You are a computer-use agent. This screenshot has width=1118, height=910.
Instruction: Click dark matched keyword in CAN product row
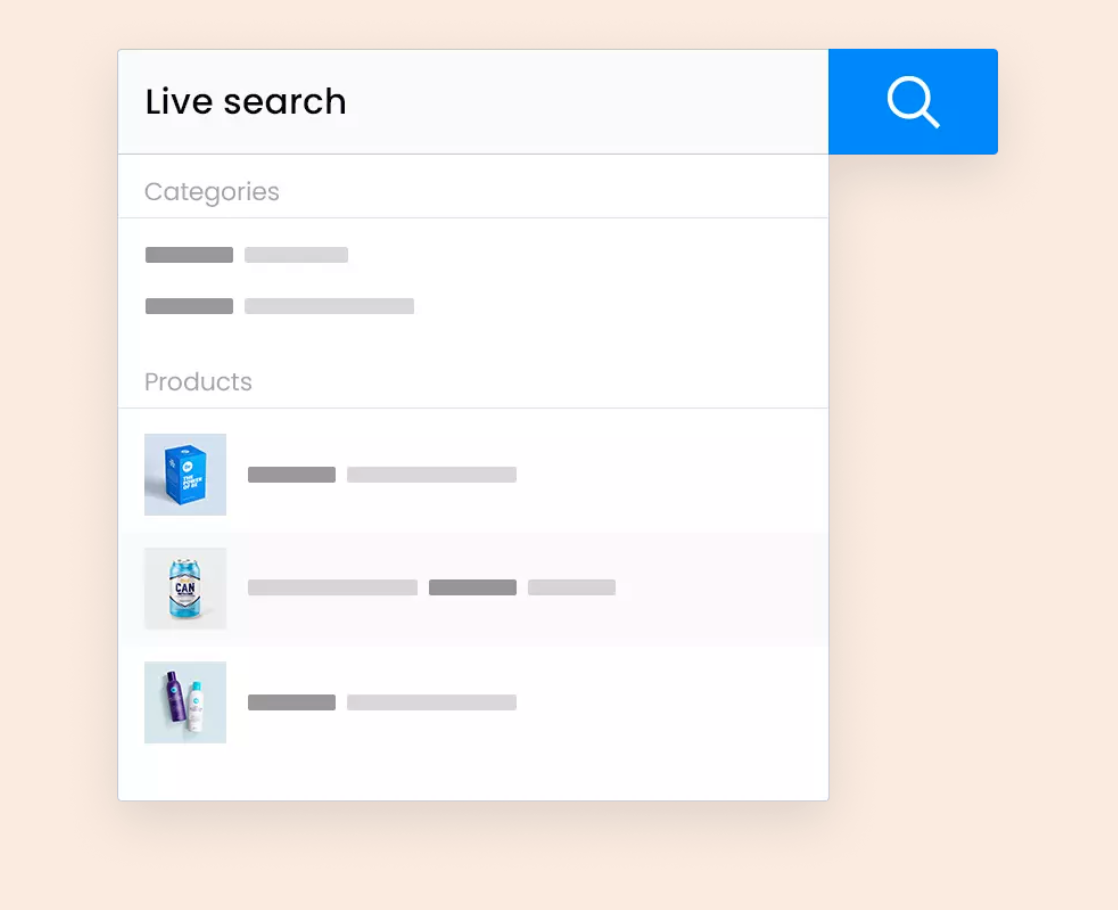473,588
